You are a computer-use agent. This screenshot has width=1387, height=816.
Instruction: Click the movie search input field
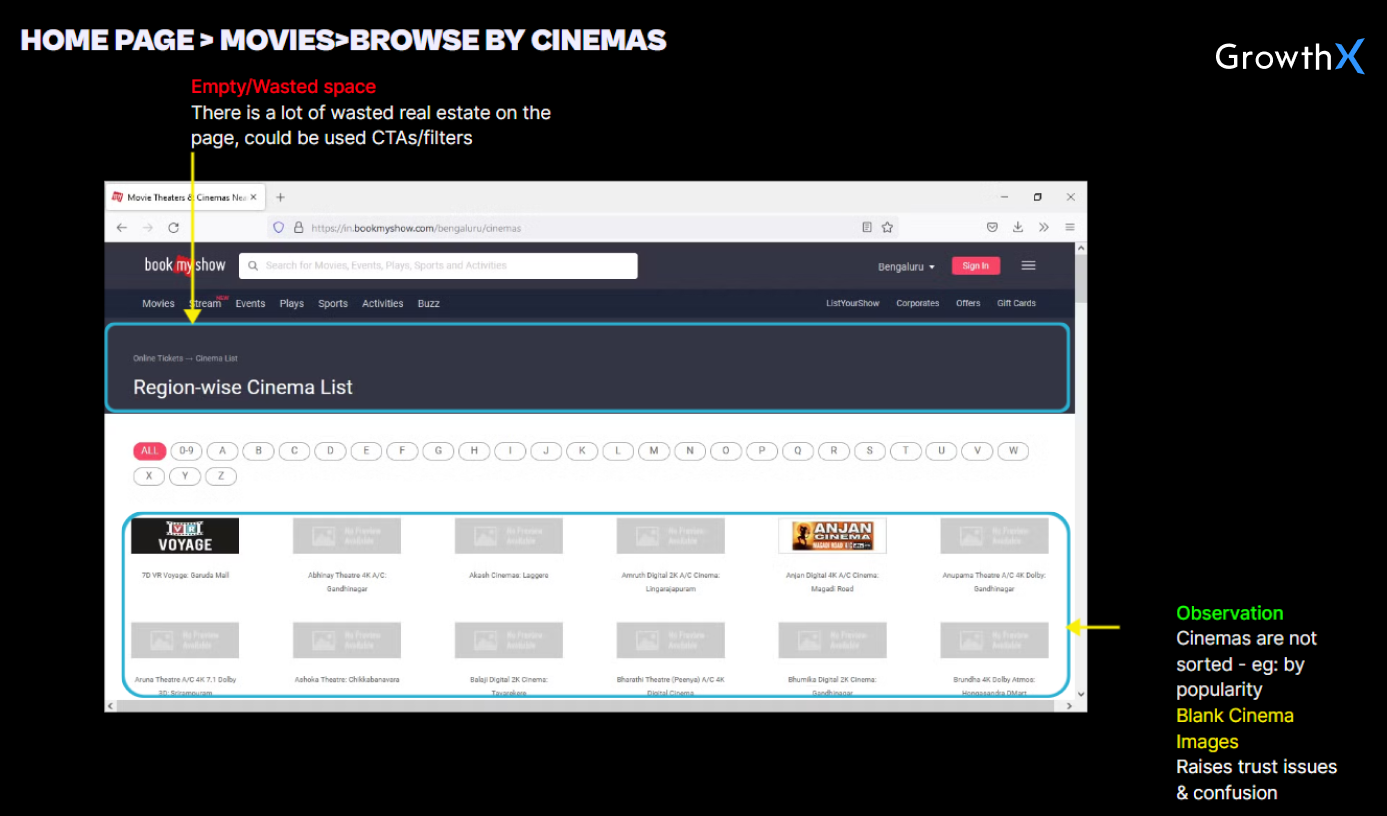438,266
